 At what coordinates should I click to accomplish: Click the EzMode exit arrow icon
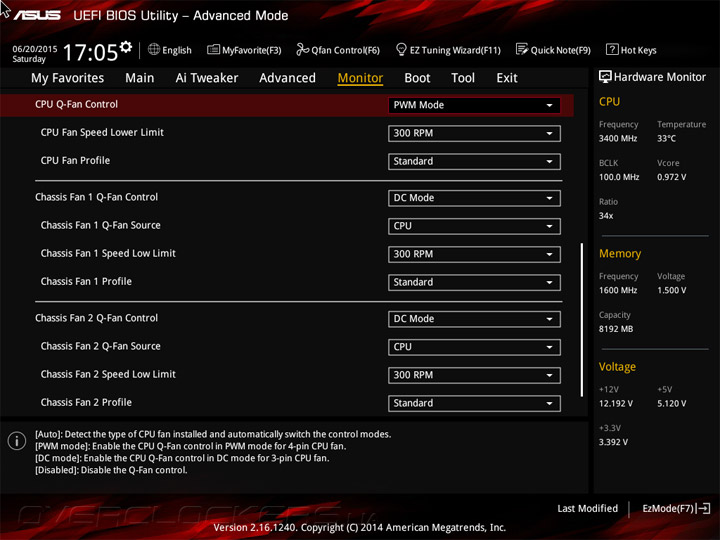pyautogui.click(x=704, y=508)
